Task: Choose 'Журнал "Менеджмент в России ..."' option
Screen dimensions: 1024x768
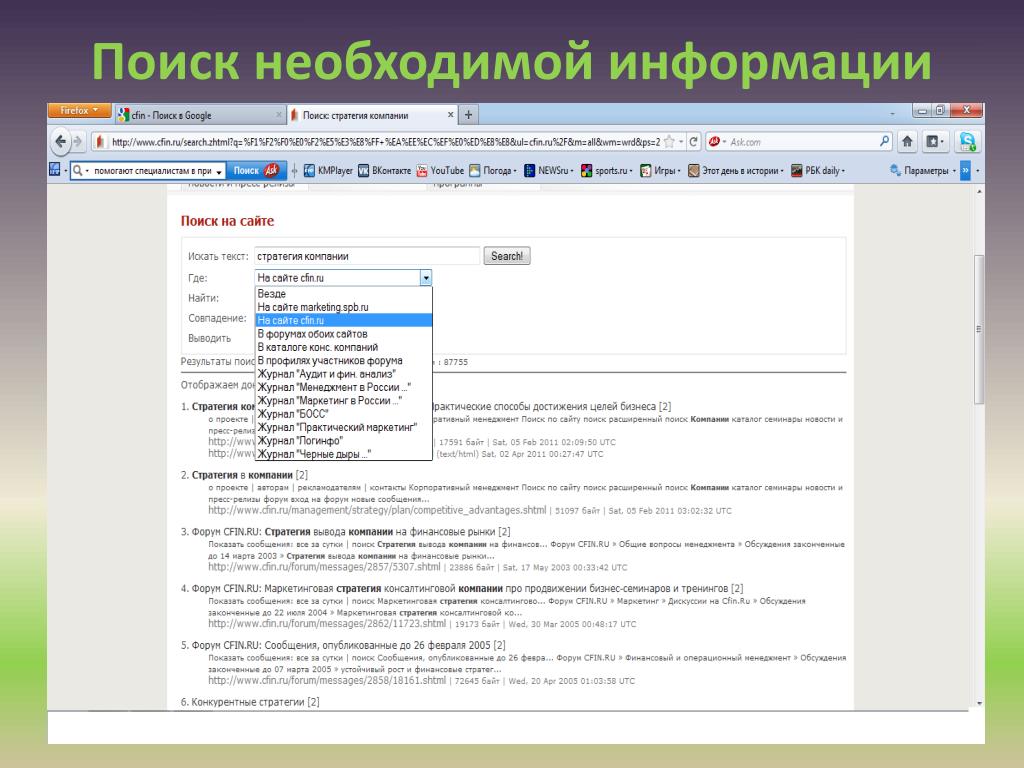Action: (343, 387)
